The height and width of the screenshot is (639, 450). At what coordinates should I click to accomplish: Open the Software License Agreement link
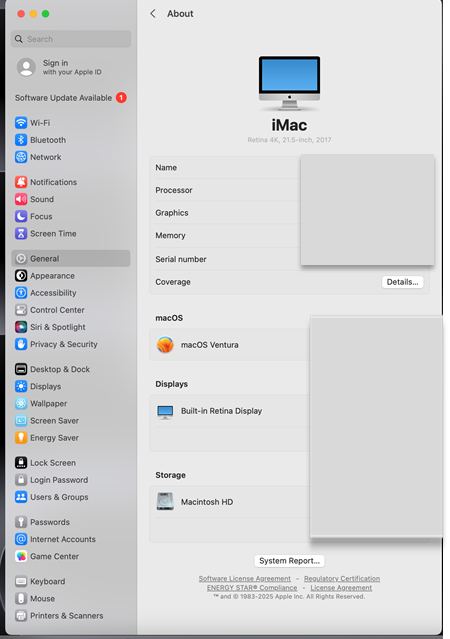pyautogui.click(x=245, y=578)
